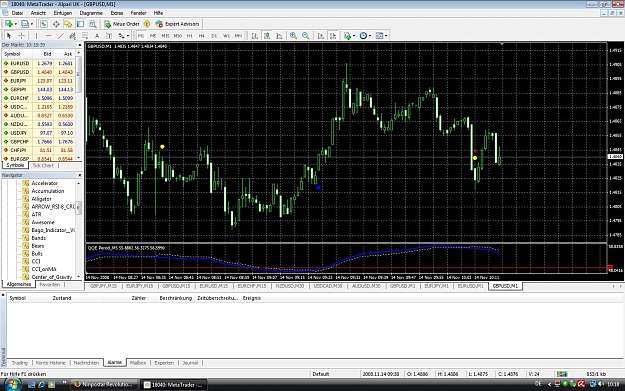This screenshot has width=625, height=391.
Task: Select the Horizontal Line drawing tool
Action: 48,36
